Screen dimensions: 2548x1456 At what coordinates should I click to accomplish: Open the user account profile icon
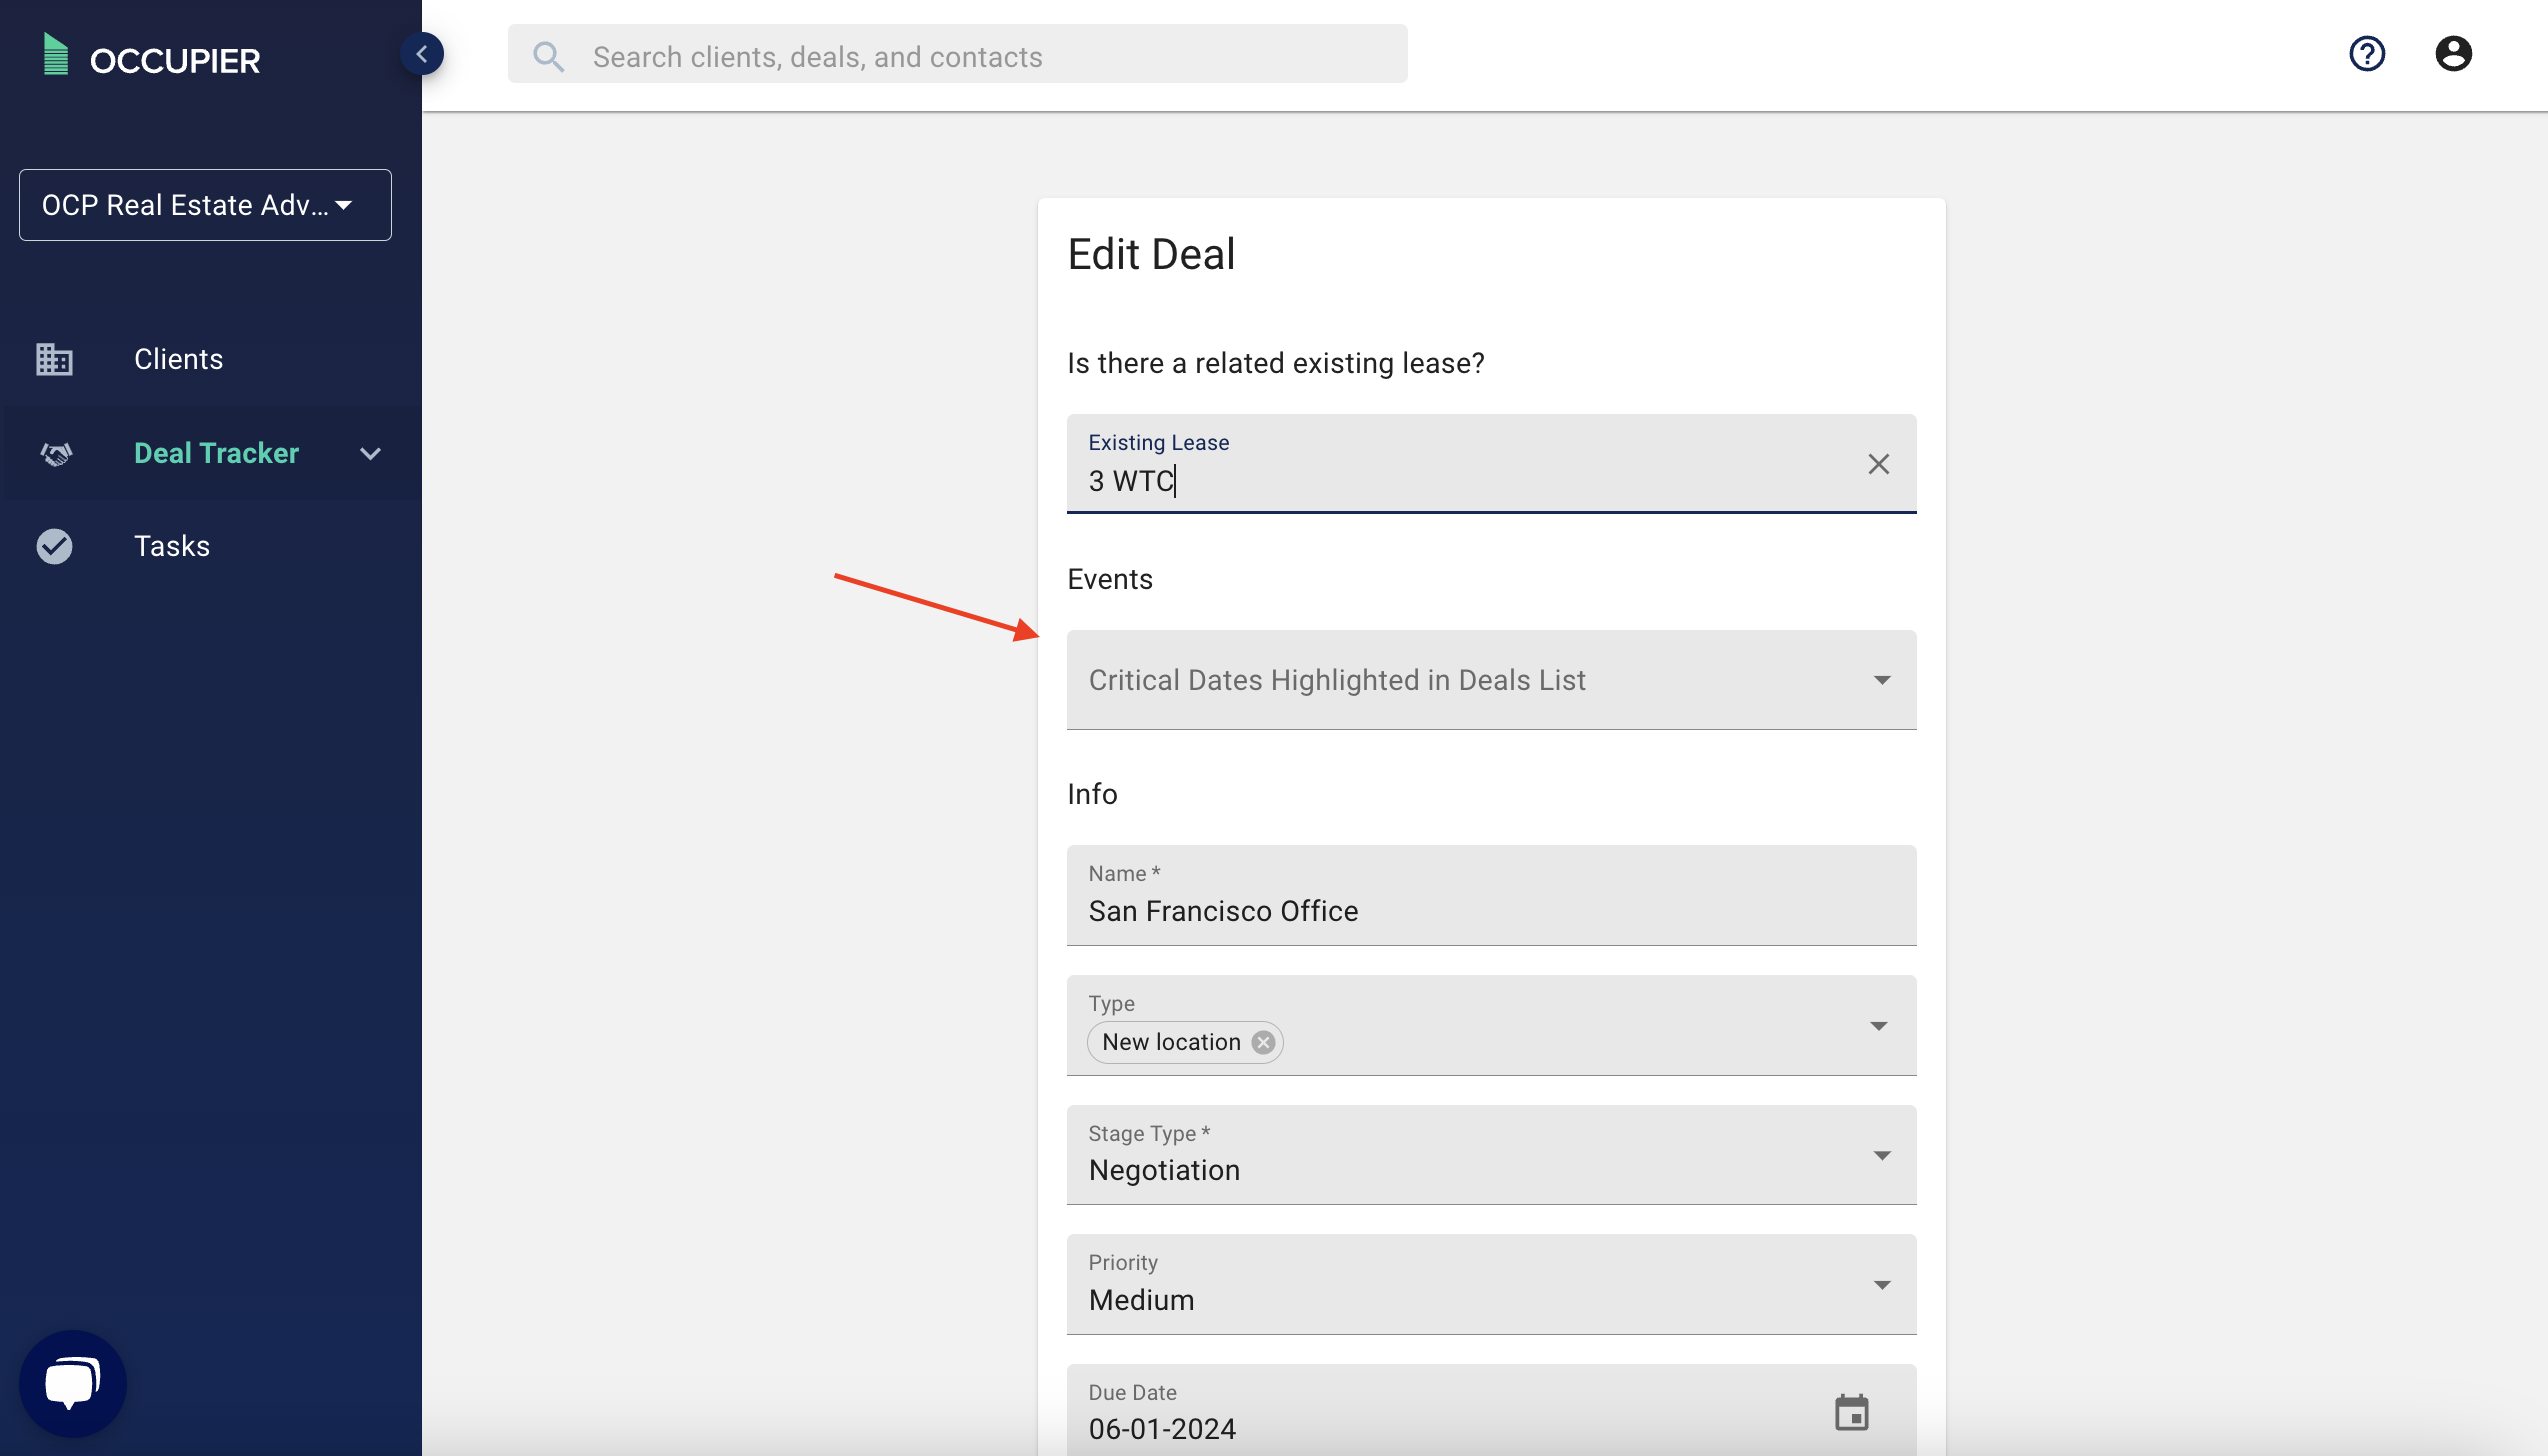[x=2452, y=54]
